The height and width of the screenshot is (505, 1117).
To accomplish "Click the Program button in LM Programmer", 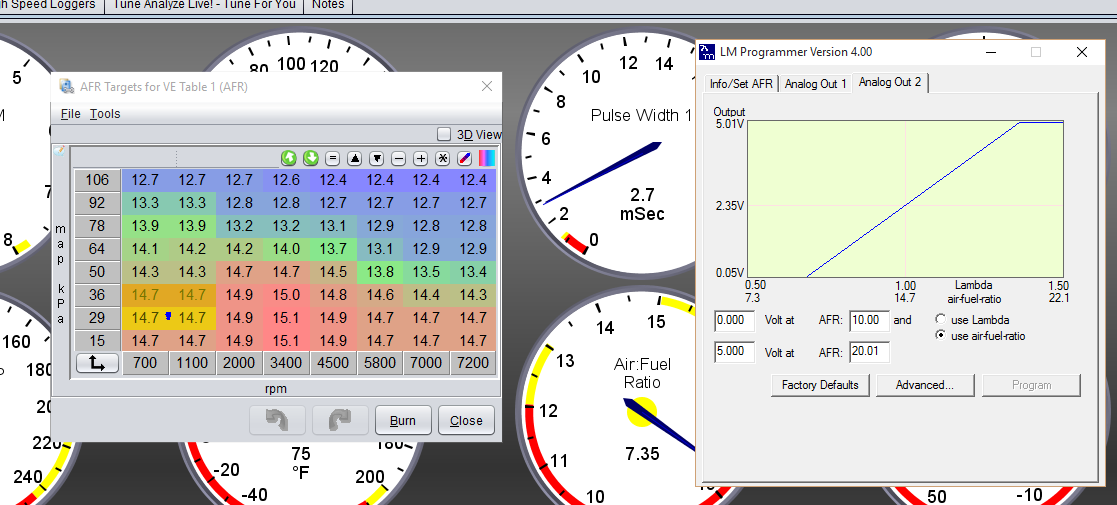I will tap(1032, 385).
